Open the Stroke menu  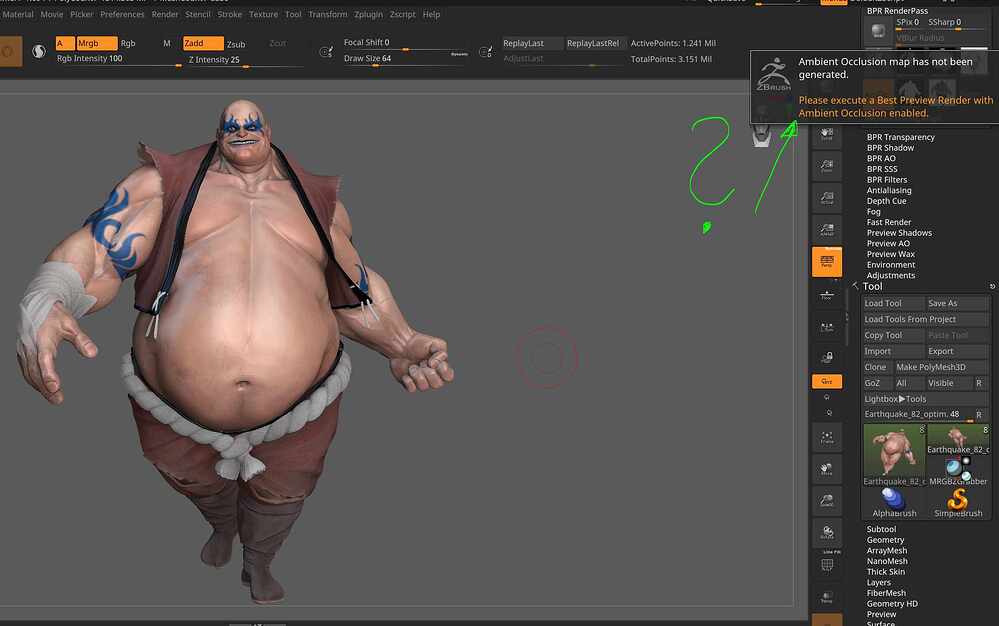click(x=229, y=14)
